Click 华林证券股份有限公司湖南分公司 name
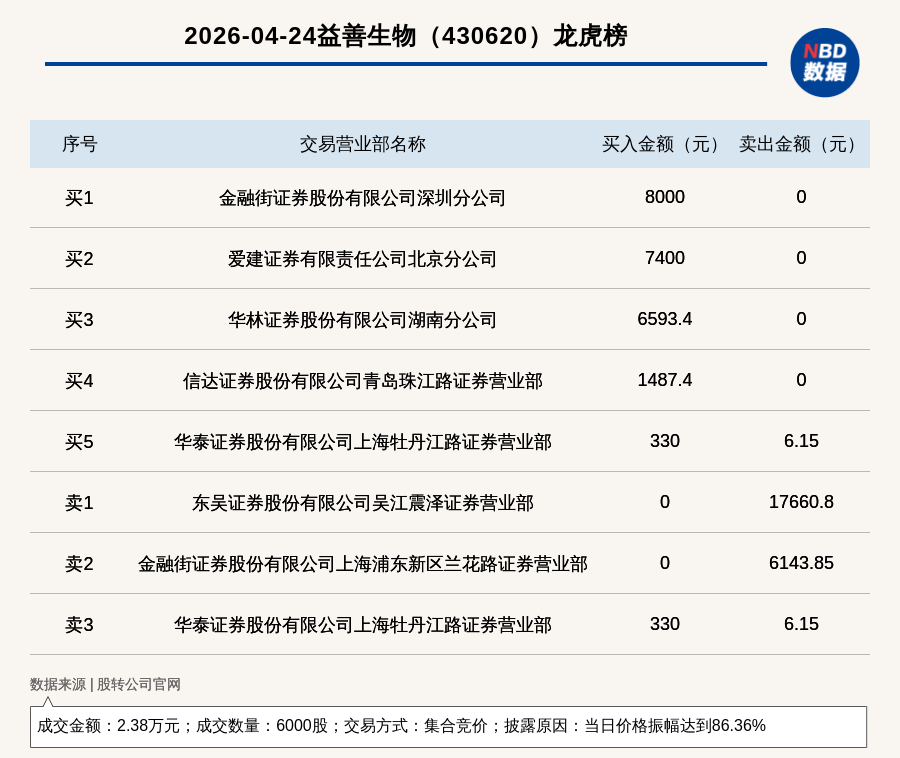This screenshot has height=758, width=900. [x=362, y=320]
